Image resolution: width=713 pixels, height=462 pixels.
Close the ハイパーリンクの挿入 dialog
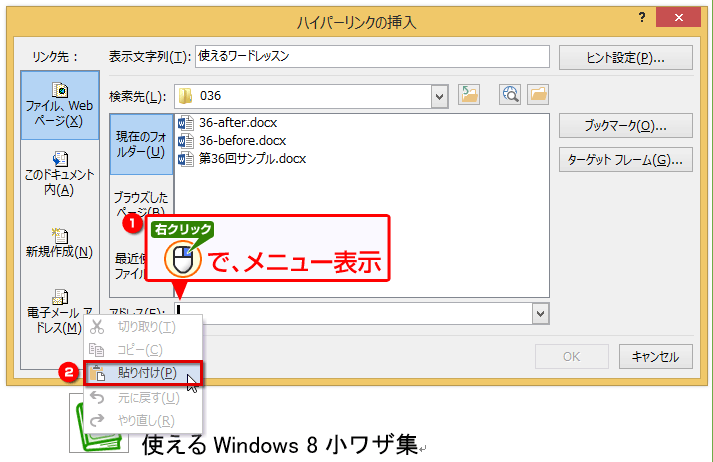point(678,18)
